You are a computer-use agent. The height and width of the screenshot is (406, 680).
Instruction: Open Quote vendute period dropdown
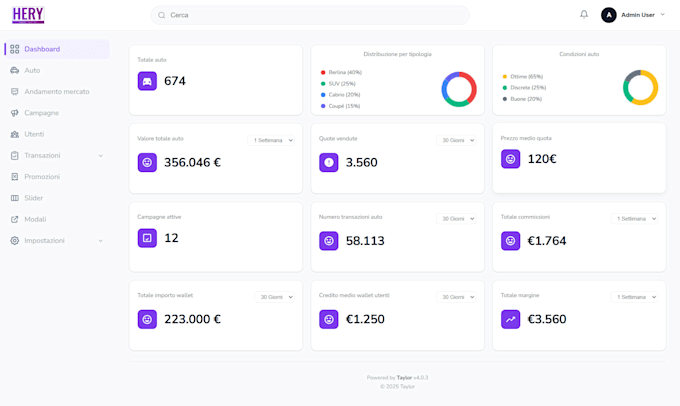(456, 140)
